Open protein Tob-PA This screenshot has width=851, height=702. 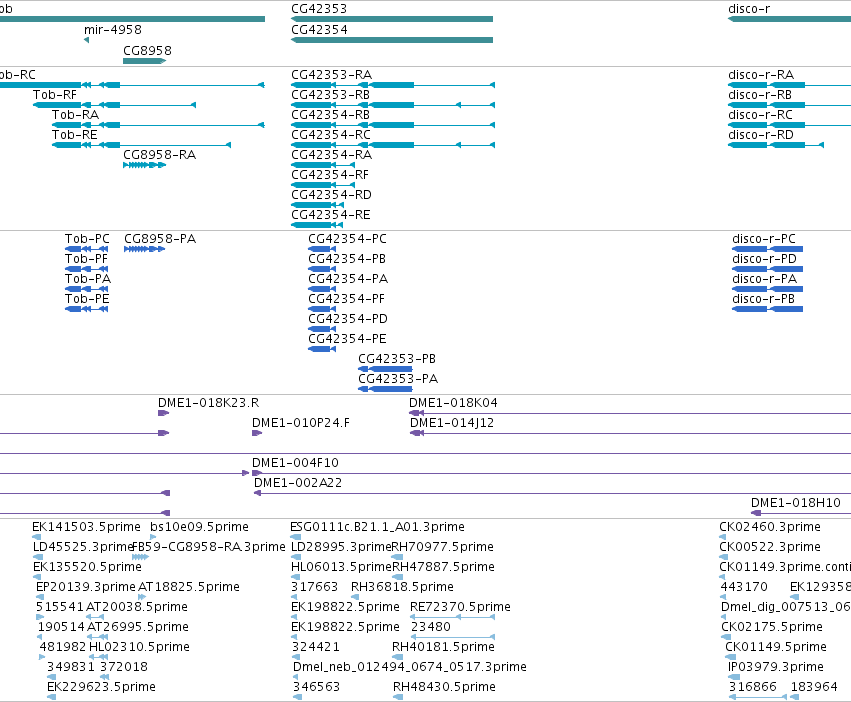click(86, 289)
